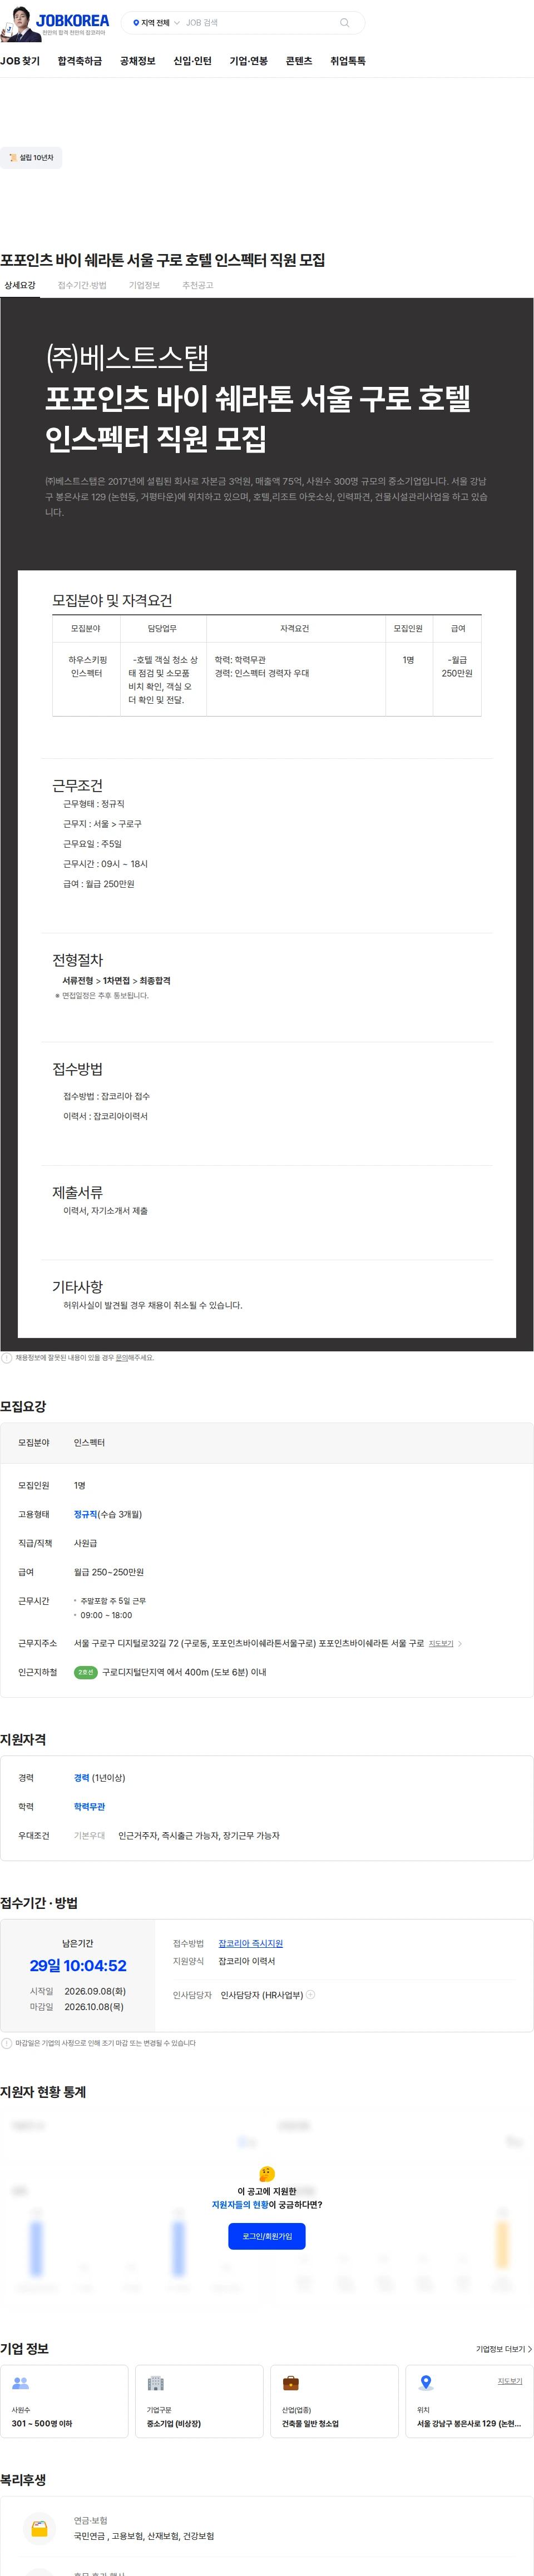Click the 서울 강남구 봉은사로 129 address
Image resolution: width=534 pixels, height=2576 pixels.
469,2424
